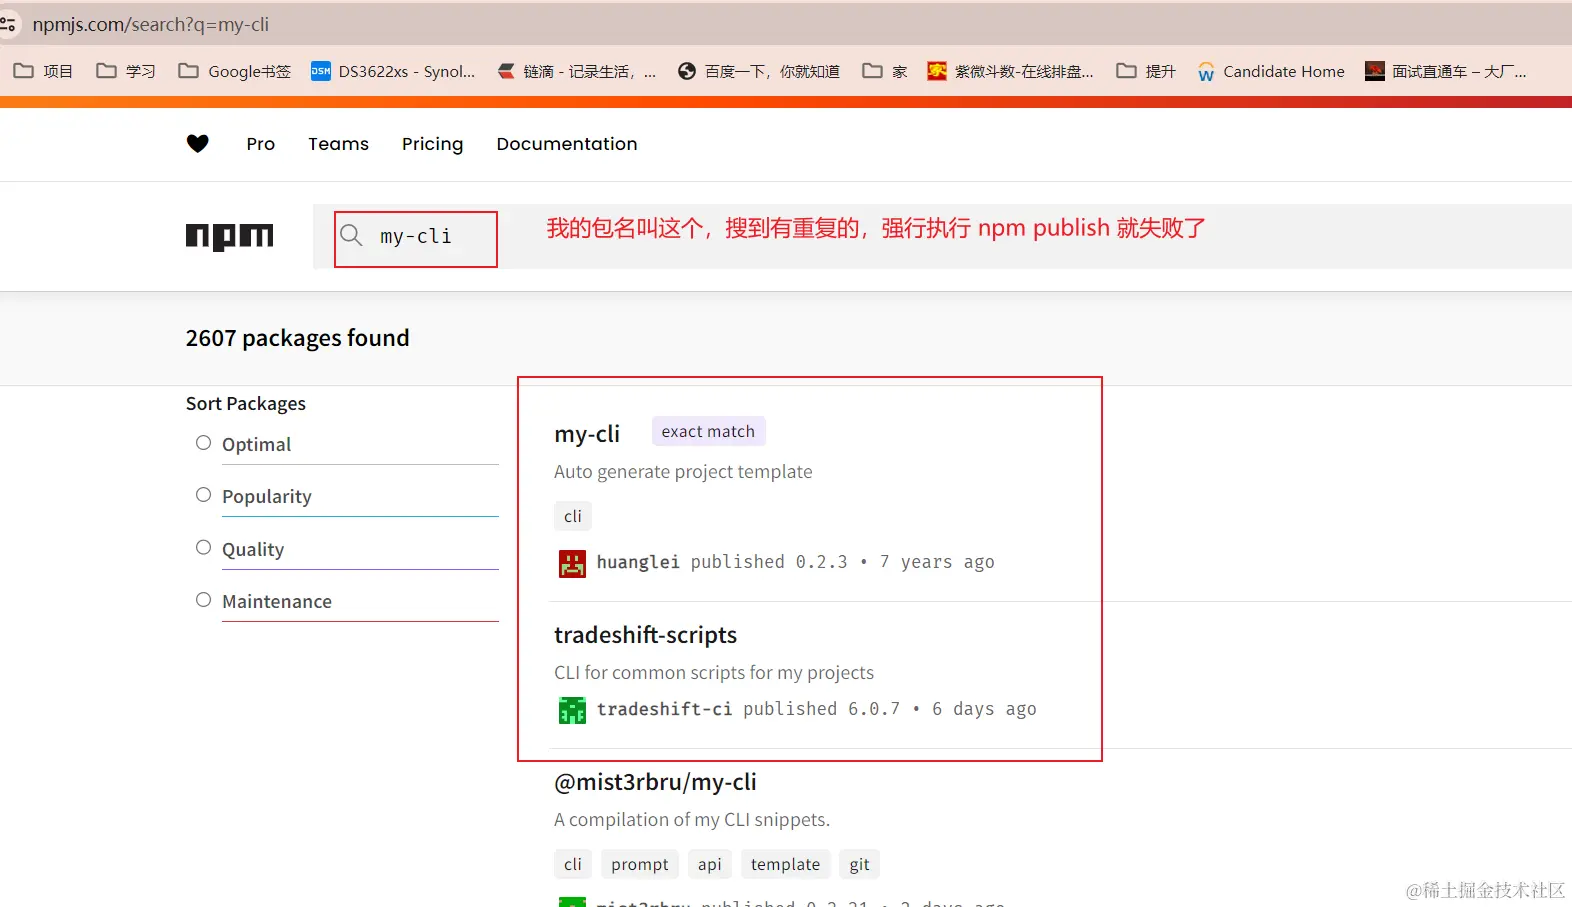Open the 百度一下 bookmark
Image resolution: width=1572 pixels, height=907 pixels.
point(758,71)
